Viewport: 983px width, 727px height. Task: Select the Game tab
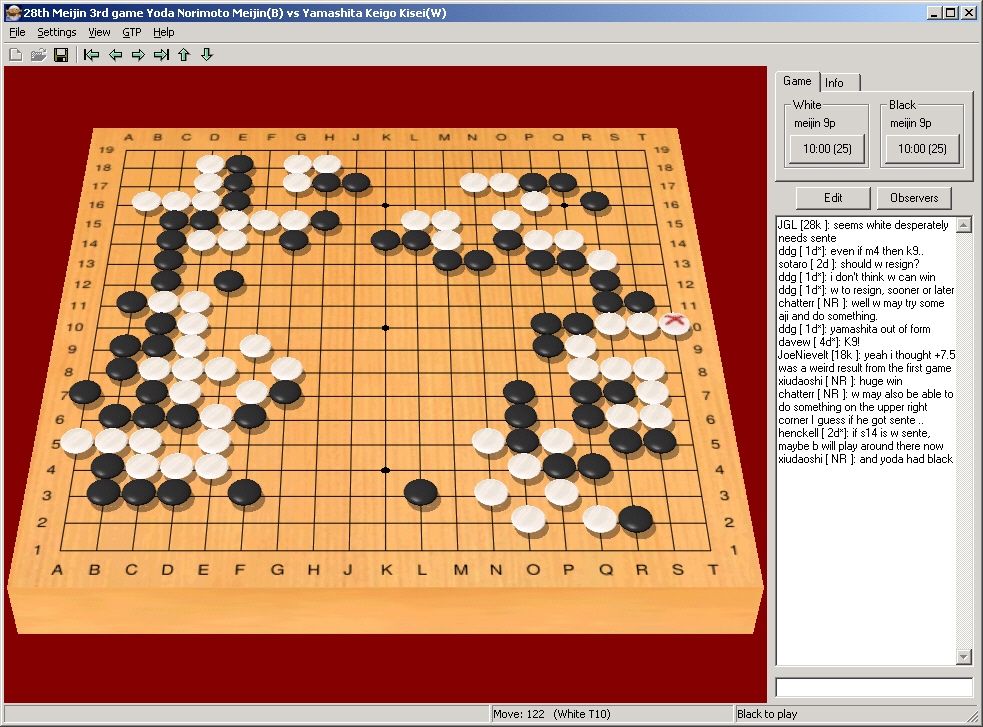[797, 81]
